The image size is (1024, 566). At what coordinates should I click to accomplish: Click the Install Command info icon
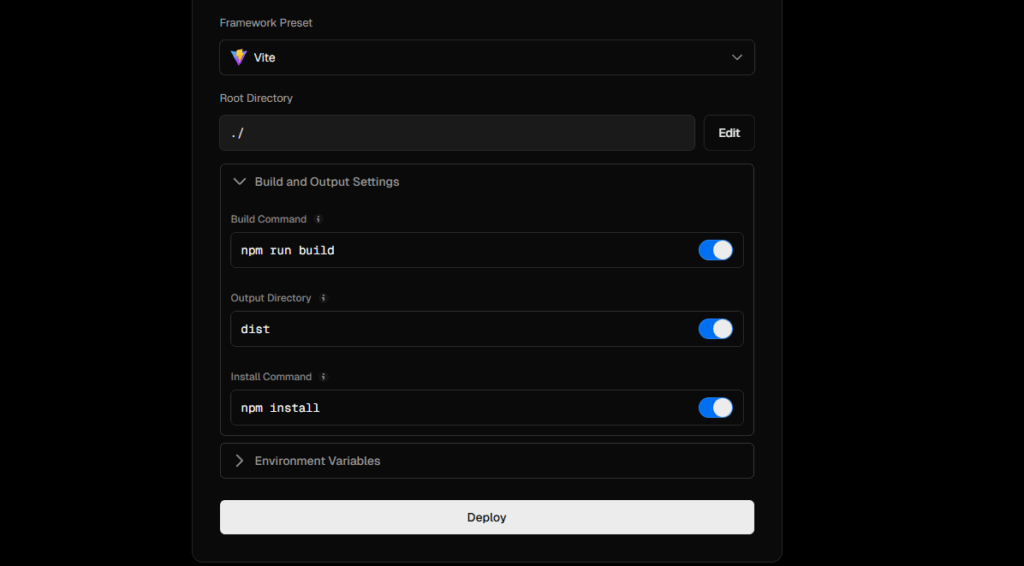pyautogui.click(x=324, y=377)
